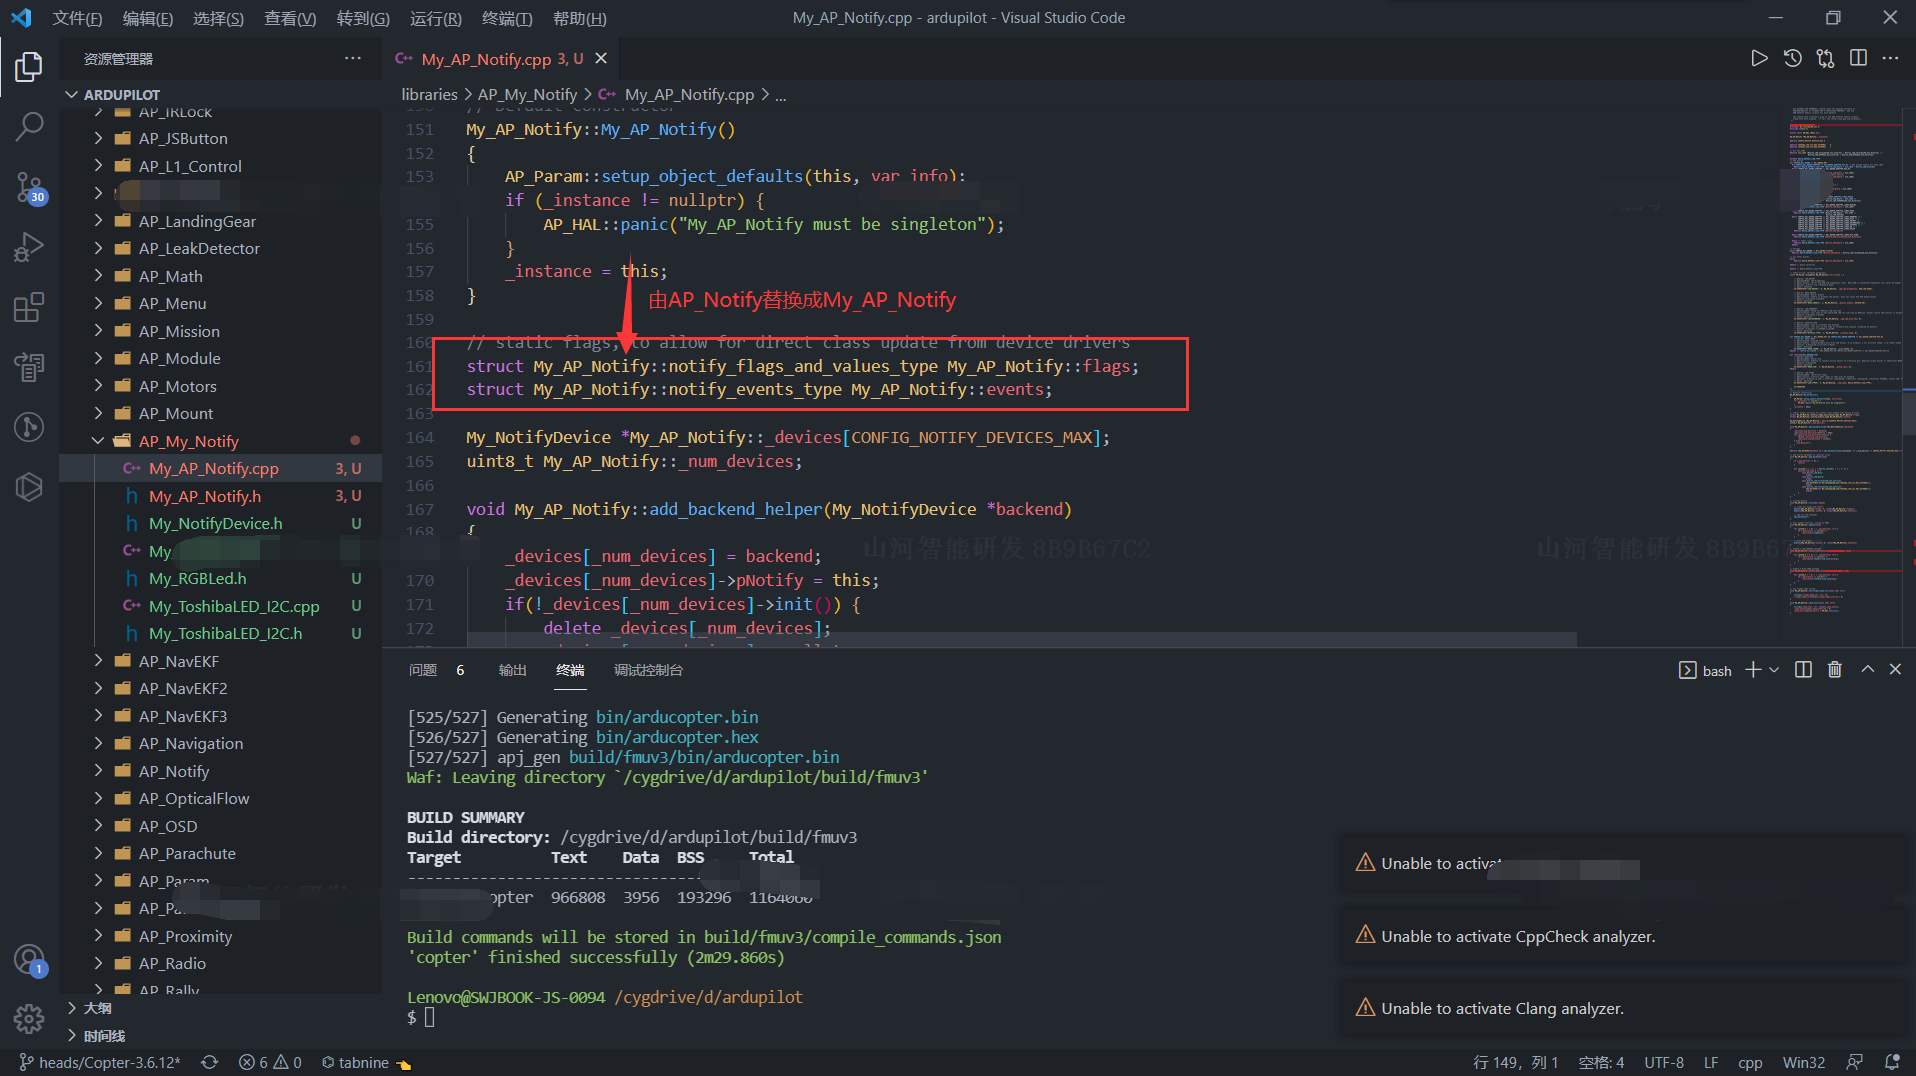Viewport: 1916px width, 1076px height.
Task: Click the Unable to activate CppCheck notification
Action: point(1625,936)
